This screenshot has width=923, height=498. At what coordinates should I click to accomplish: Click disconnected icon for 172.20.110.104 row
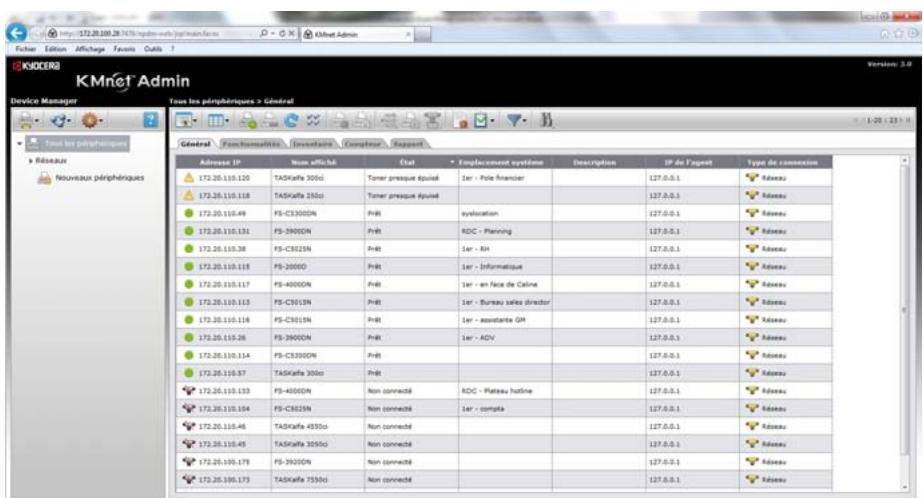pyautogui.click(x=189, y=408)
